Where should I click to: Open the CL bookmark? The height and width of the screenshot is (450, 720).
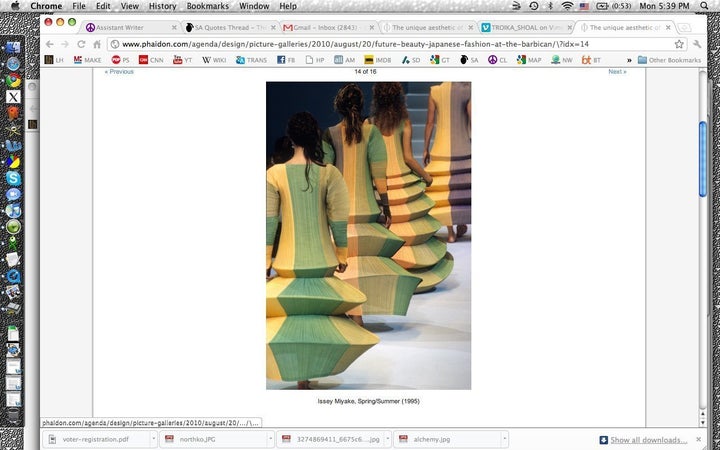[498, 60]
